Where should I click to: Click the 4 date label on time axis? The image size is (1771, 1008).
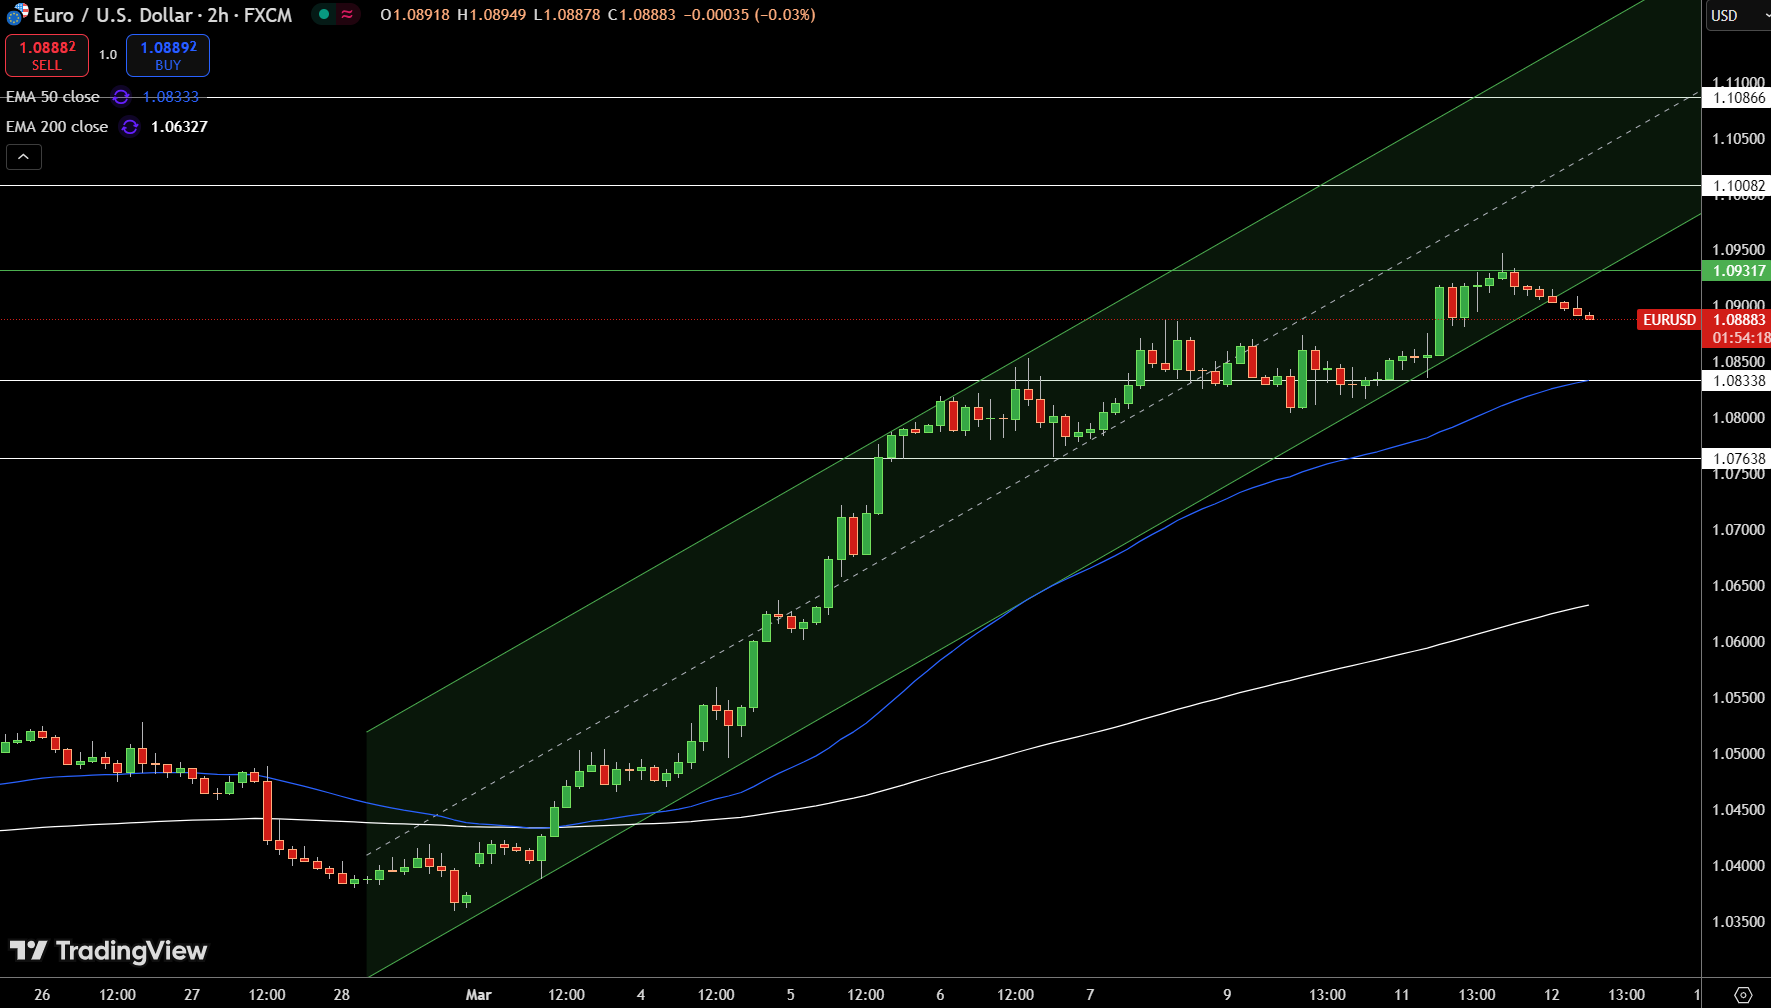(641, 995)
